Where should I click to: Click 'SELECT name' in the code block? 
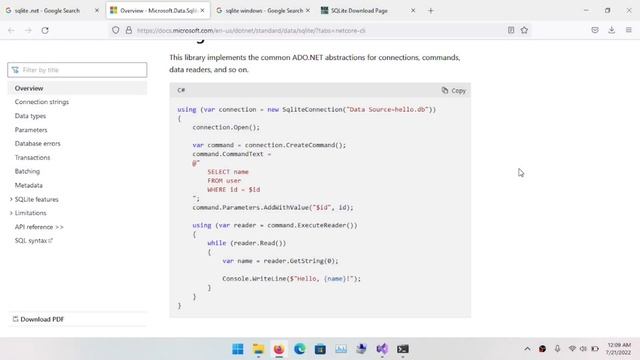pyautogui.click(x=228, y=172)
